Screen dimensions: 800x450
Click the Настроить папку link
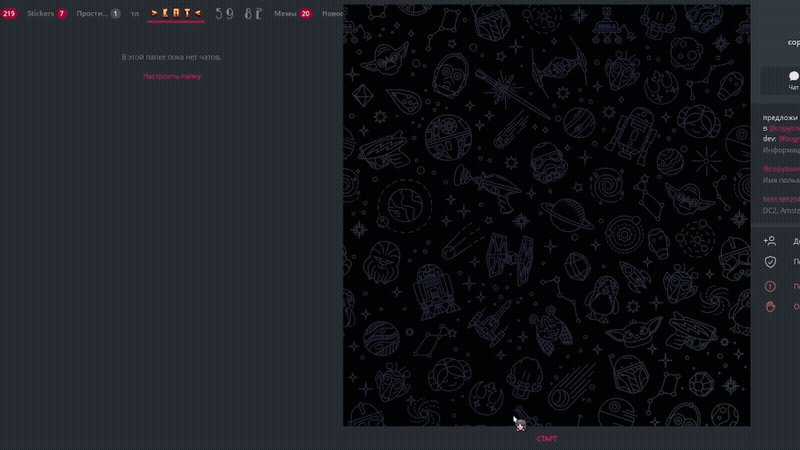coord(172,77)
